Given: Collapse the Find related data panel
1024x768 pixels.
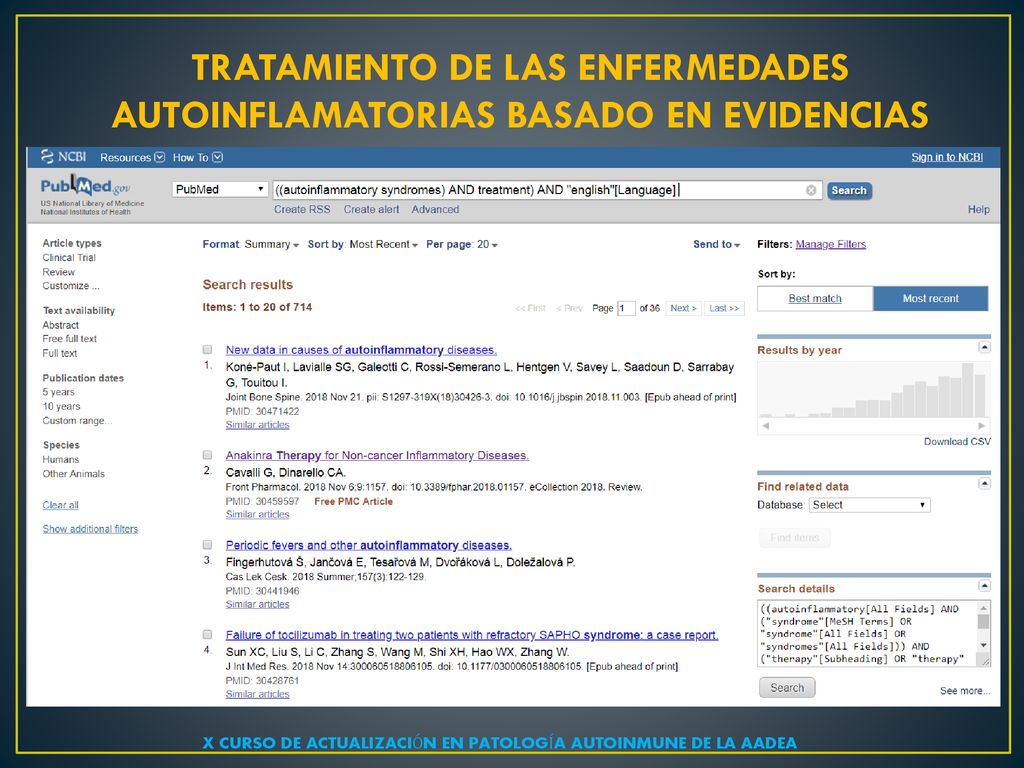Looking at the screenshot, I should click(x=984, y=484).
